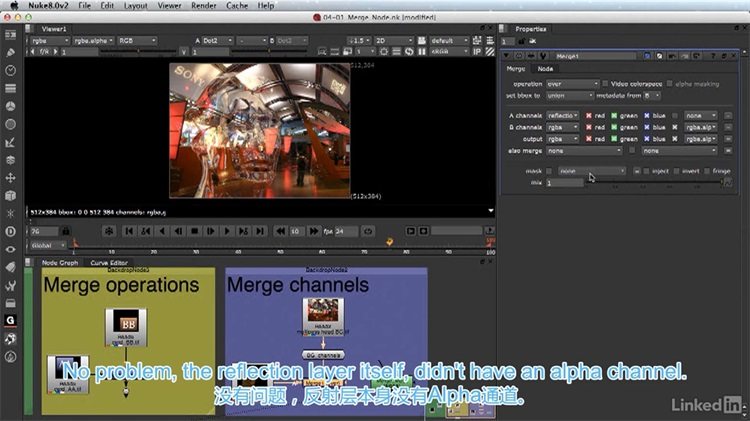
Task: Switch to the Curve Editor tab
Action: tap(109, 263)
